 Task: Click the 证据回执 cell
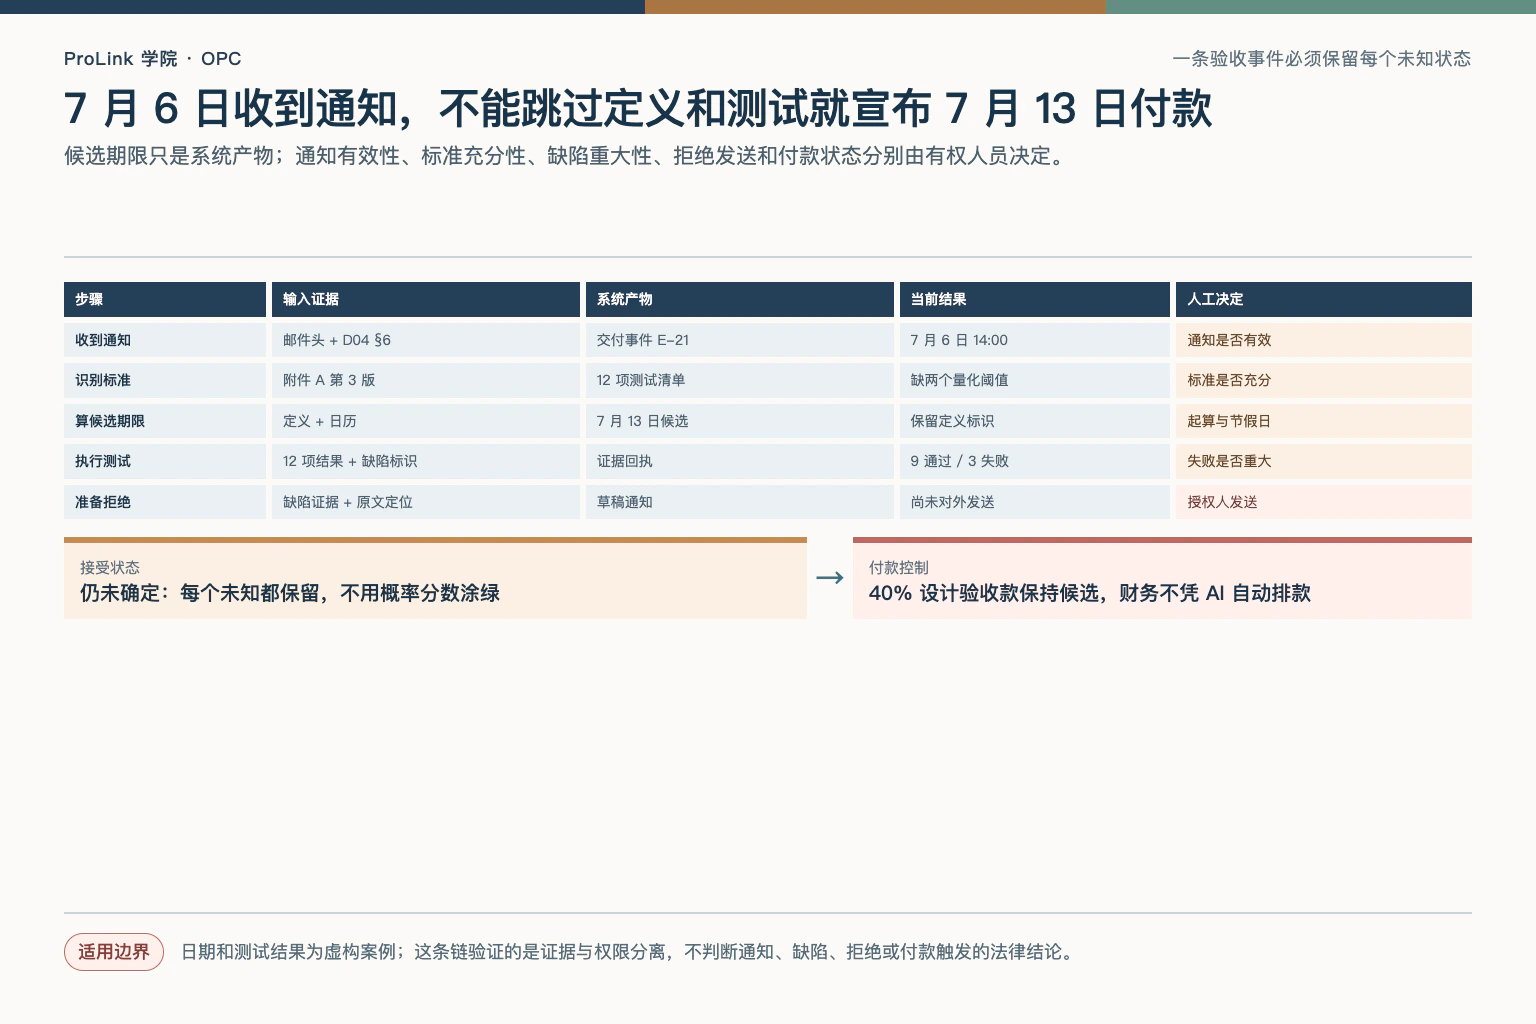click(740, 461)
